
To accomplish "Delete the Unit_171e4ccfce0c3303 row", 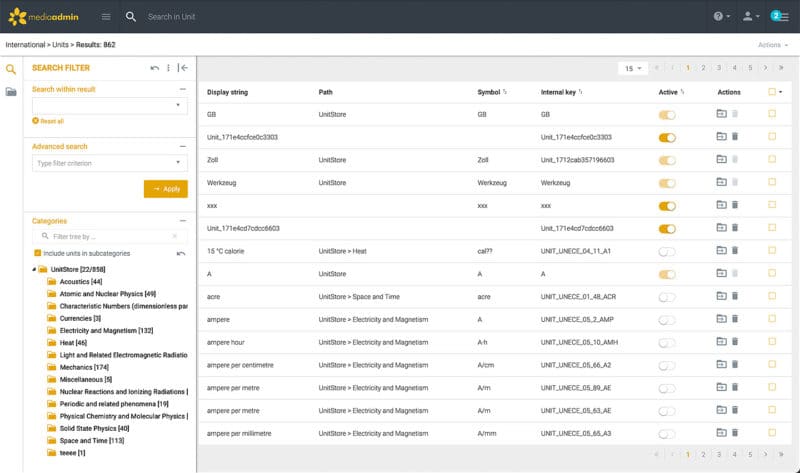I will point(735,137).
